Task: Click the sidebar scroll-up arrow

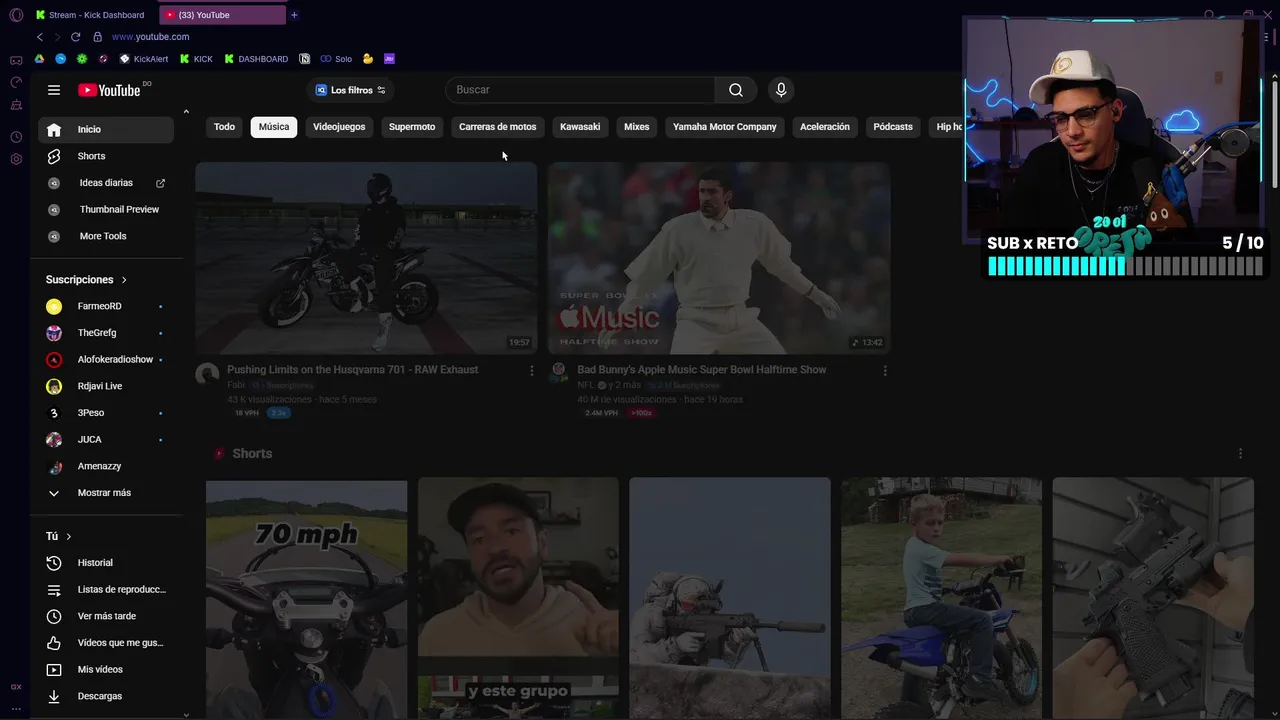Action: 186,112
